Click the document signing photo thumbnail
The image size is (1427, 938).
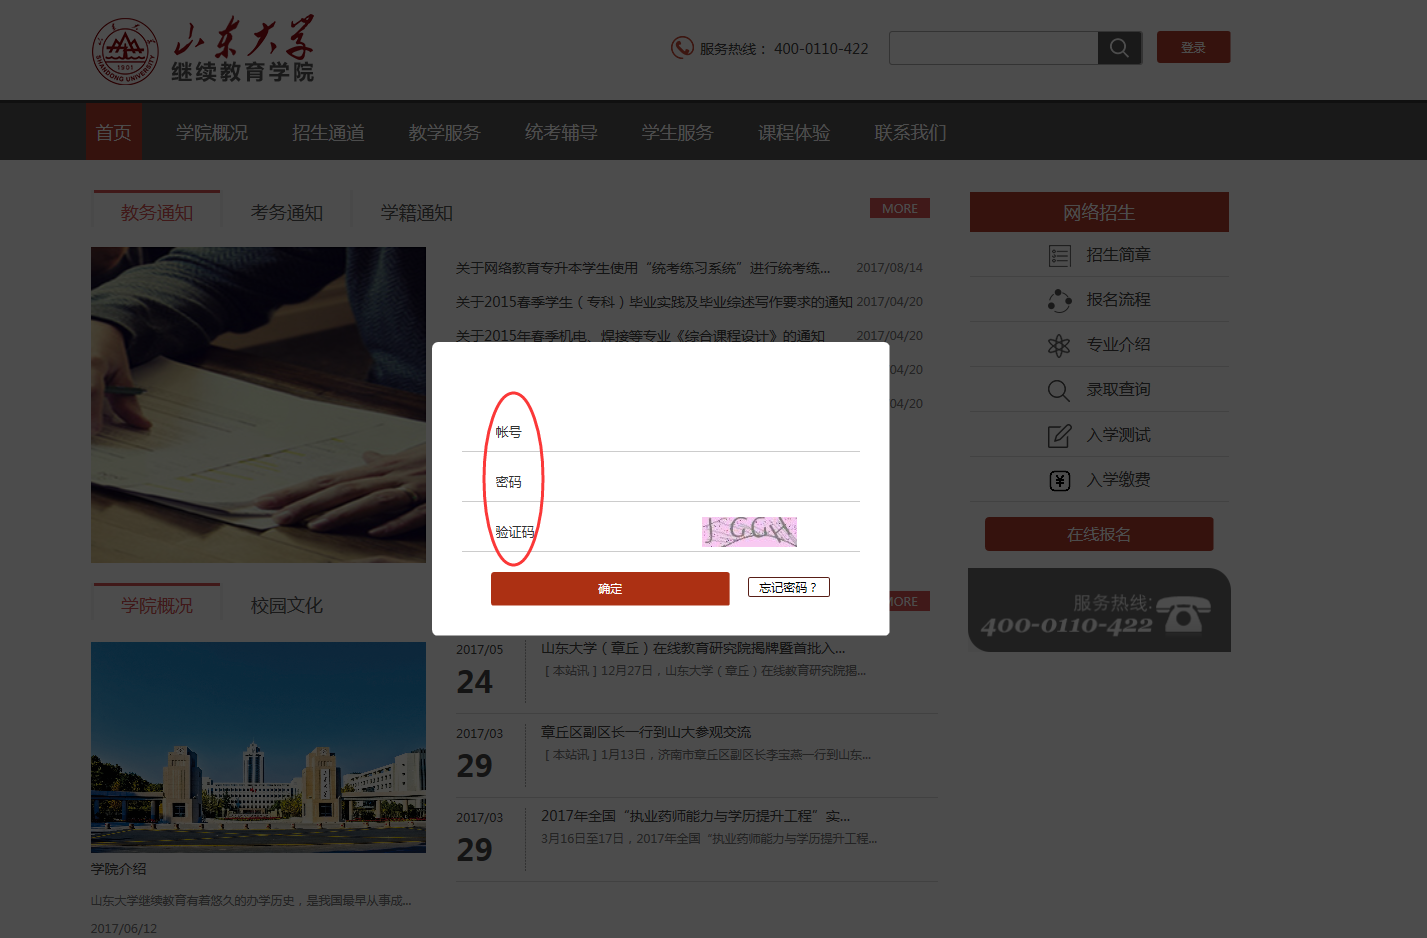(x=258, y=405)
